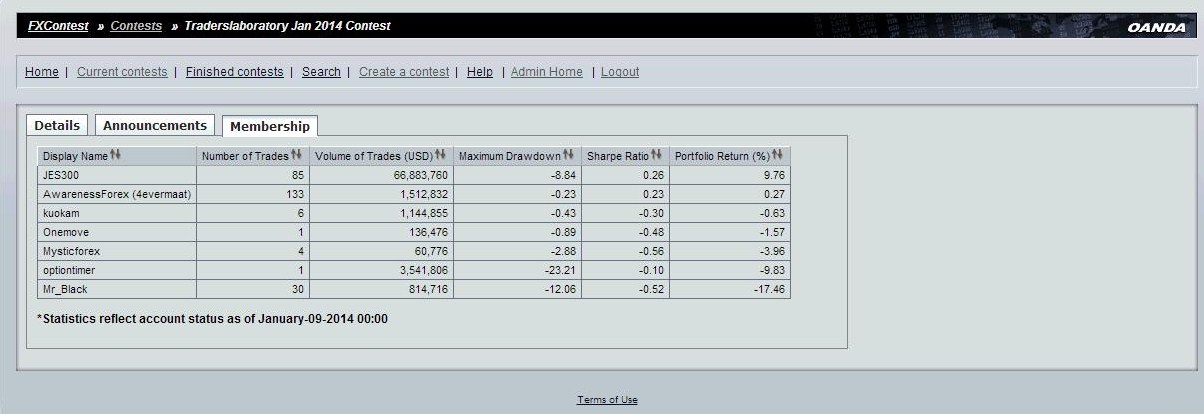Image resolution: width=1204 pixels, height=414 pixels.
Task: Click the -9.83 portfolio return value
Action: click(x=770, y=270)
